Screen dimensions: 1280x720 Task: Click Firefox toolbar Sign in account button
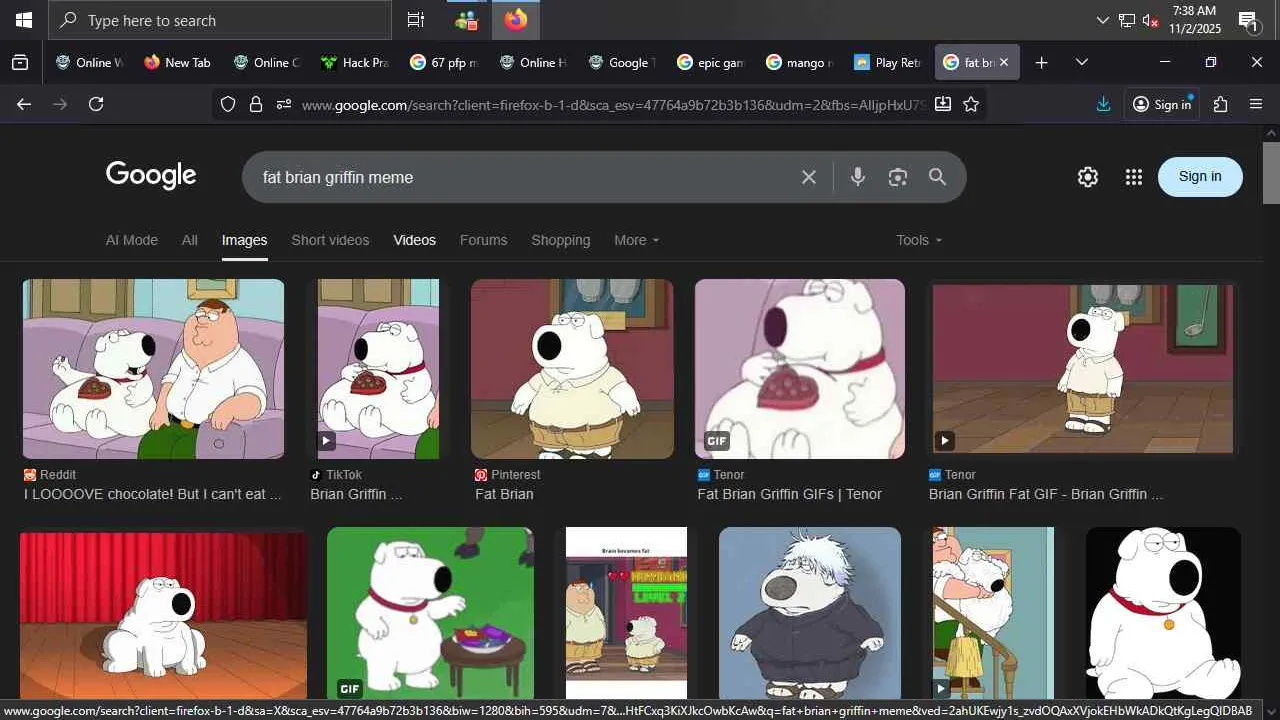(1162, 104)
